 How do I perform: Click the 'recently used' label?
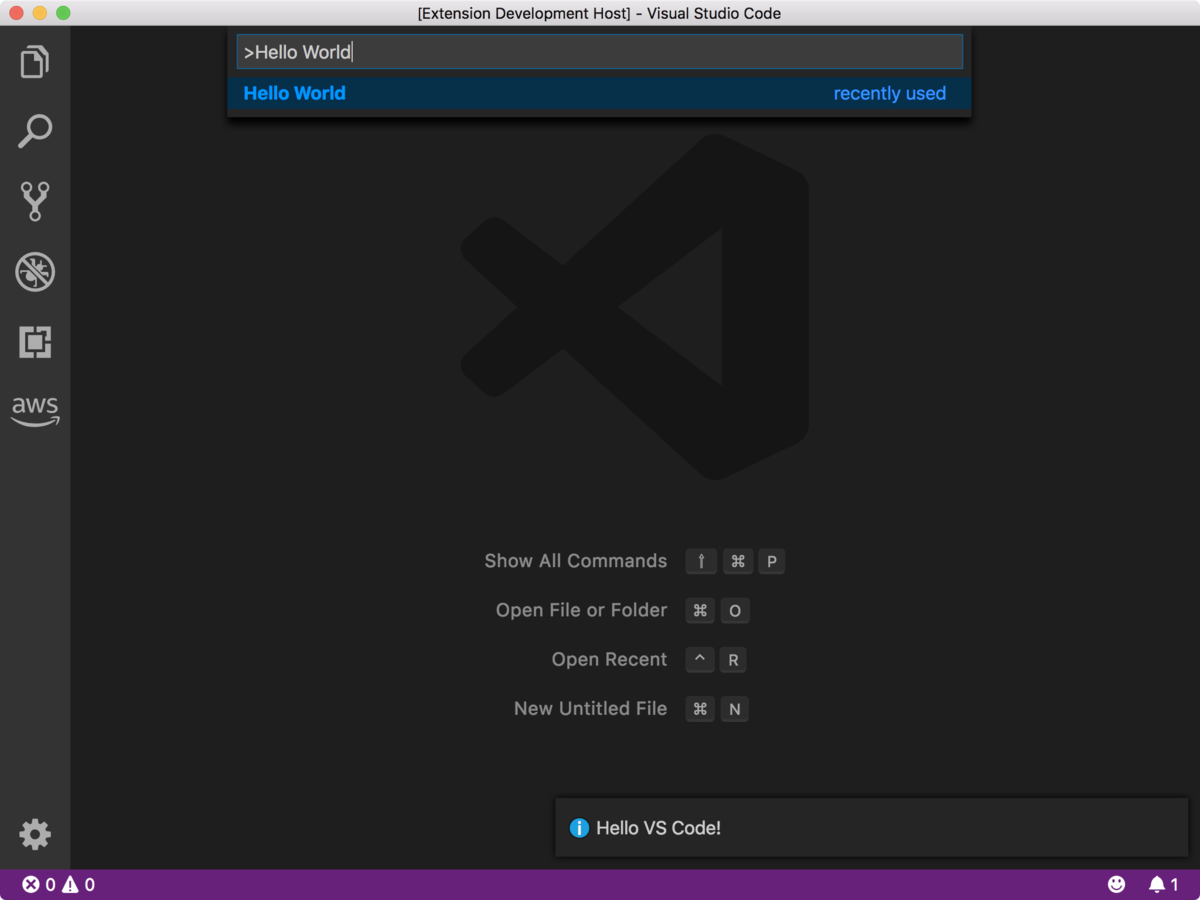pyautogui.click(x=890, y=93)
